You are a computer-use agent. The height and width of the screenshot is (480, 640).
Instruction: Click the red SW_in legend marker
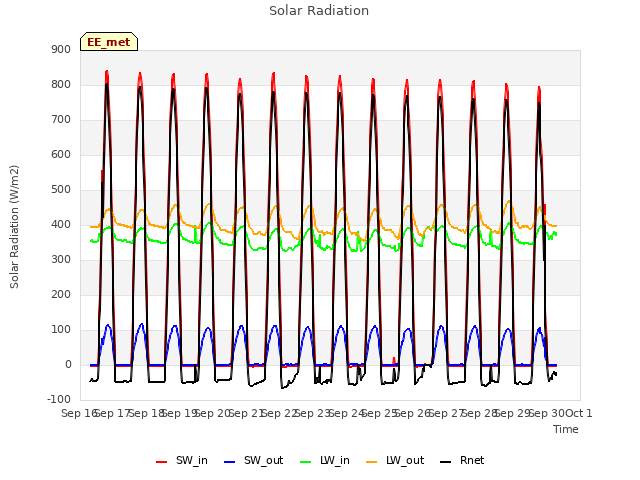point(162,462)
